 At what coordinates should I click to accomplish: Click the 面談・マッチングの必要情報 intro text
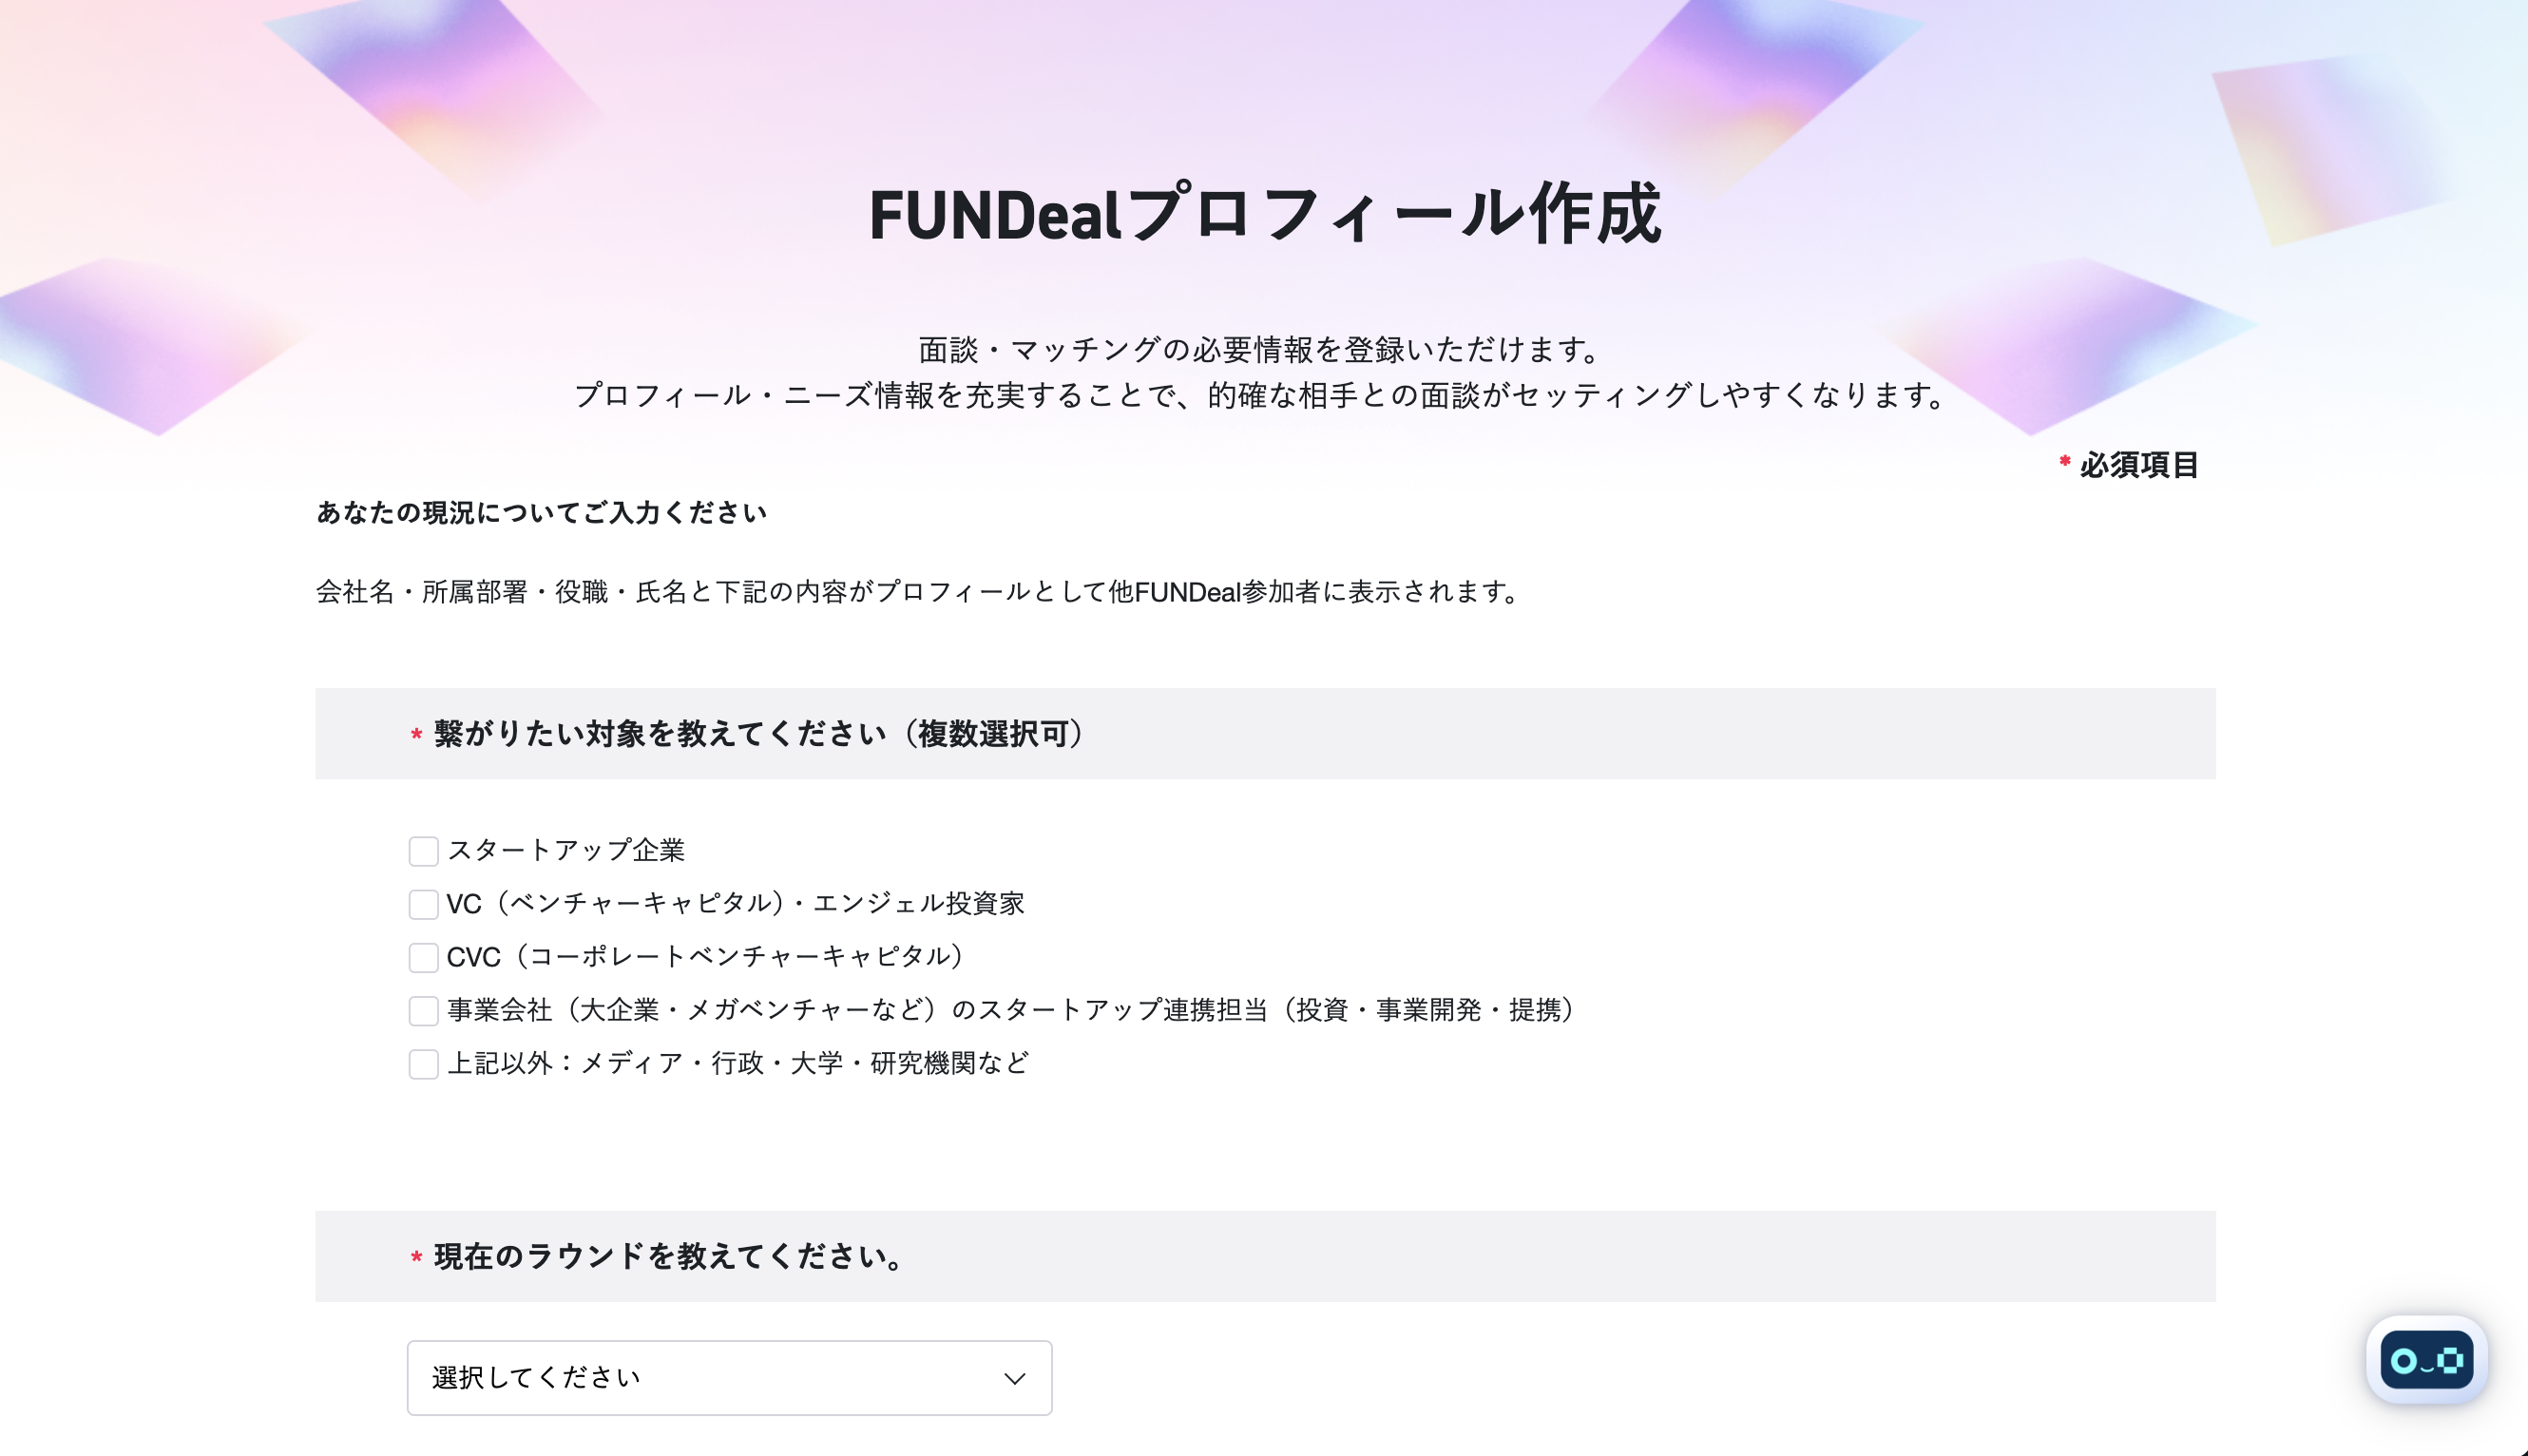click(1263, 349)
